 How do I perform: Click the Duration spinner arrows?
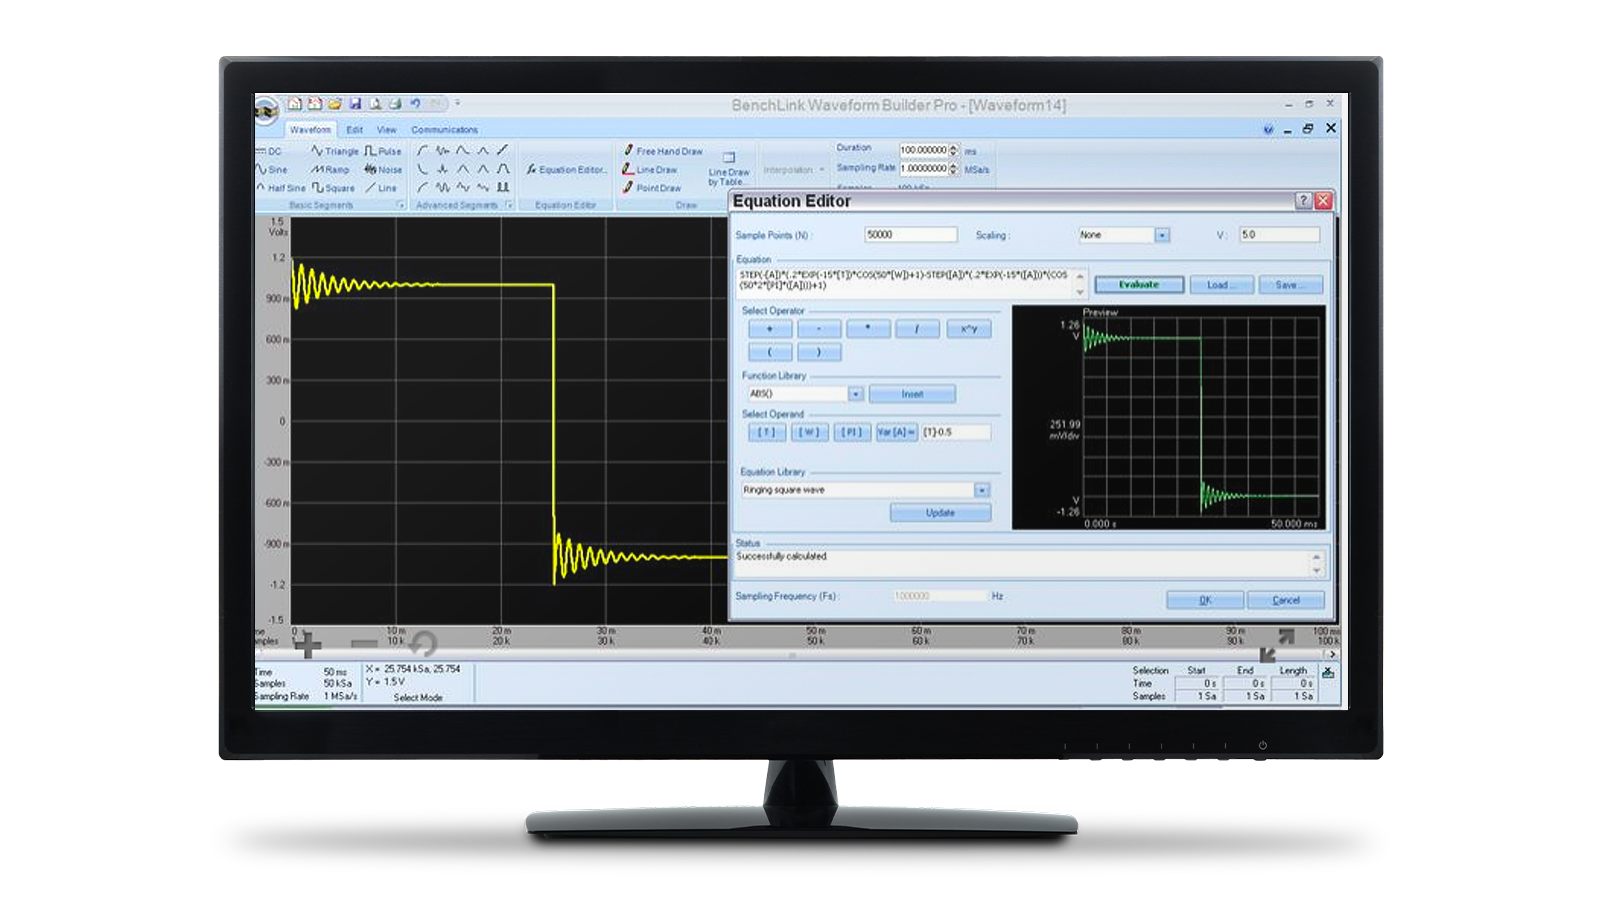click(x=954, y=150)
